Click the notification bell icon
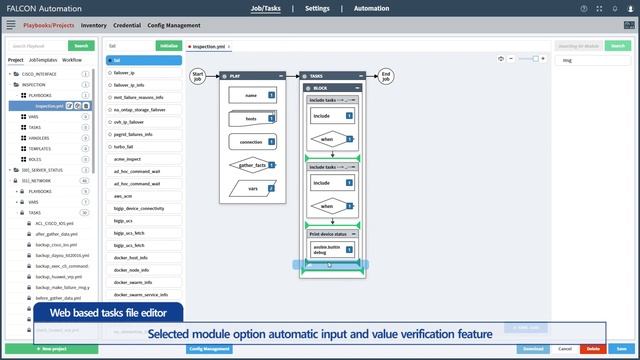The width and height of the screenshot is (640, 360). (615, 9)
